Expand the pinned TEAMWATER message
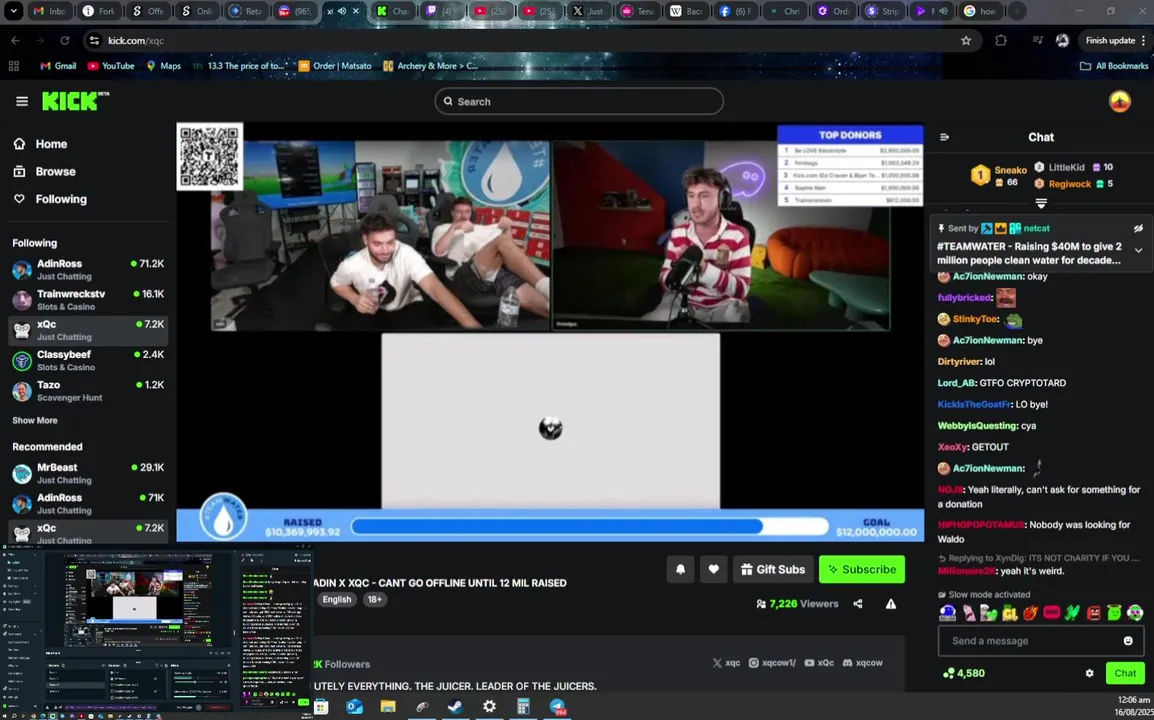Viewport: 1154px width, 720px height. [x=1138, y=250]
